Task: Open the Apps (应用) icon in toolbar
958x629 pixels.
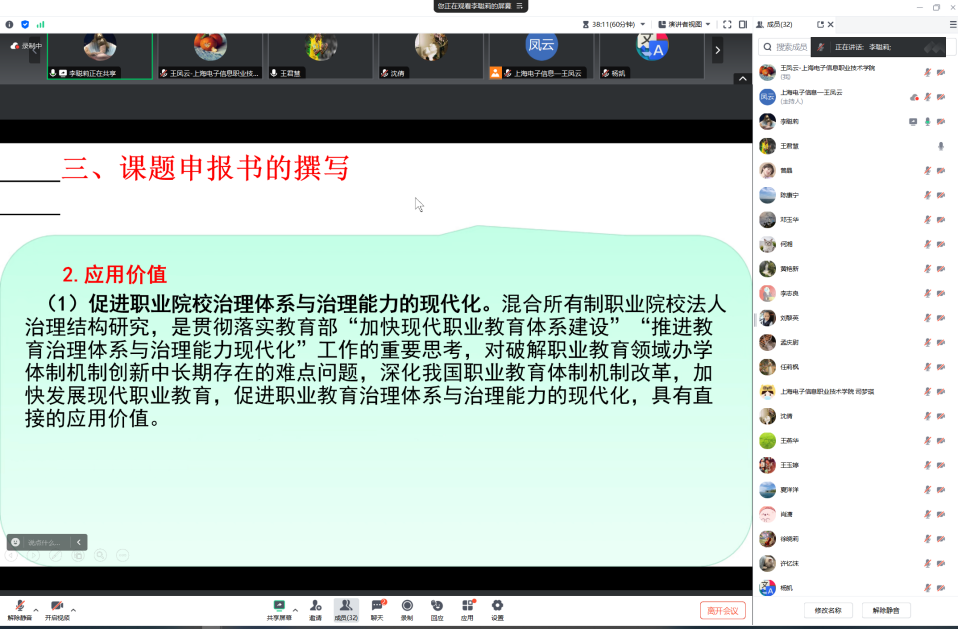Action: click(467, 606)
